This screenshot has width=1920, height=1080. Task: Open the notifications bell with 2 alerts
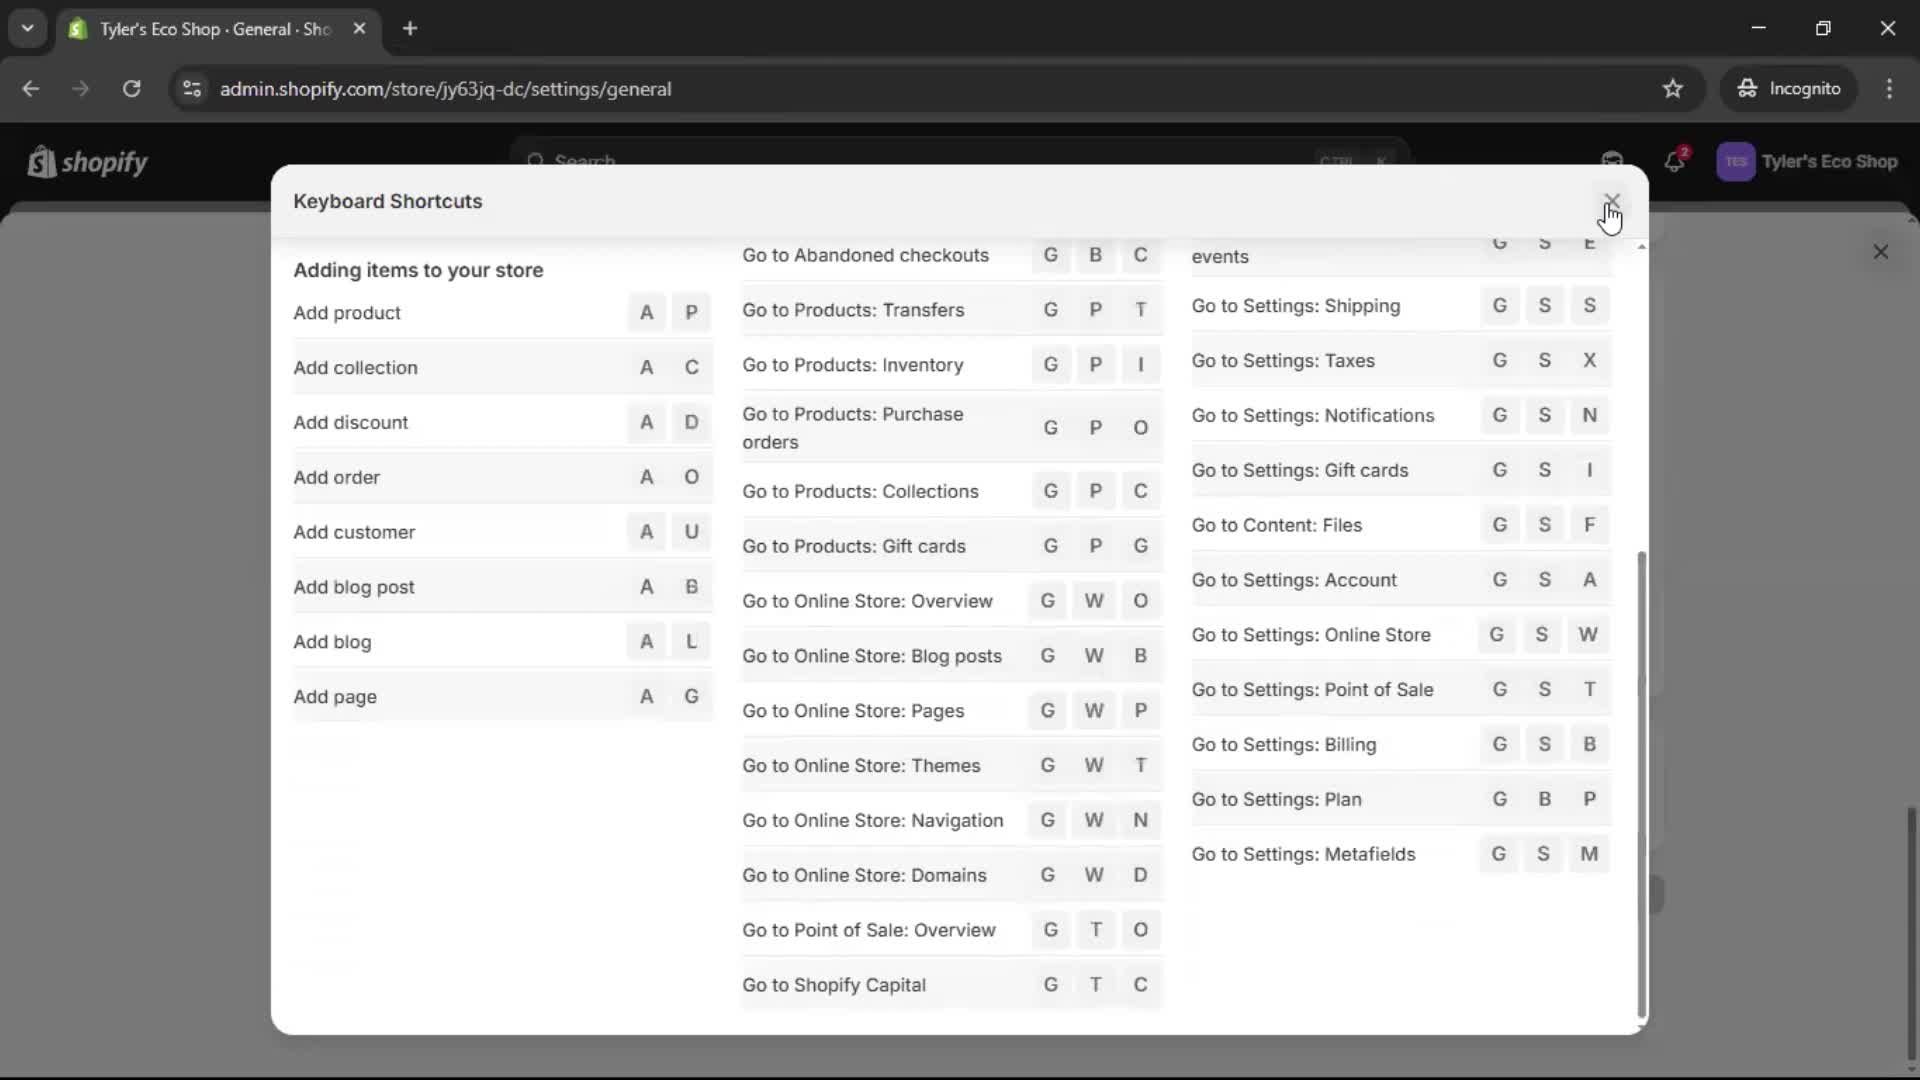pyautogui.click(x=1675, y=161)
